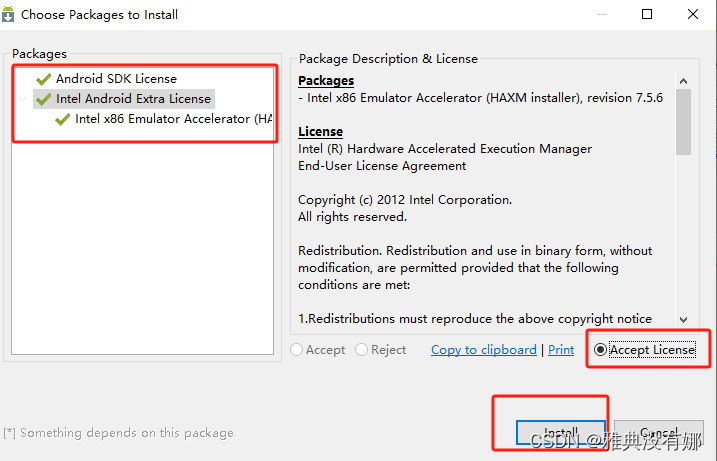Click the HAXM installer revision 7.5.6 line

(481, 98)
